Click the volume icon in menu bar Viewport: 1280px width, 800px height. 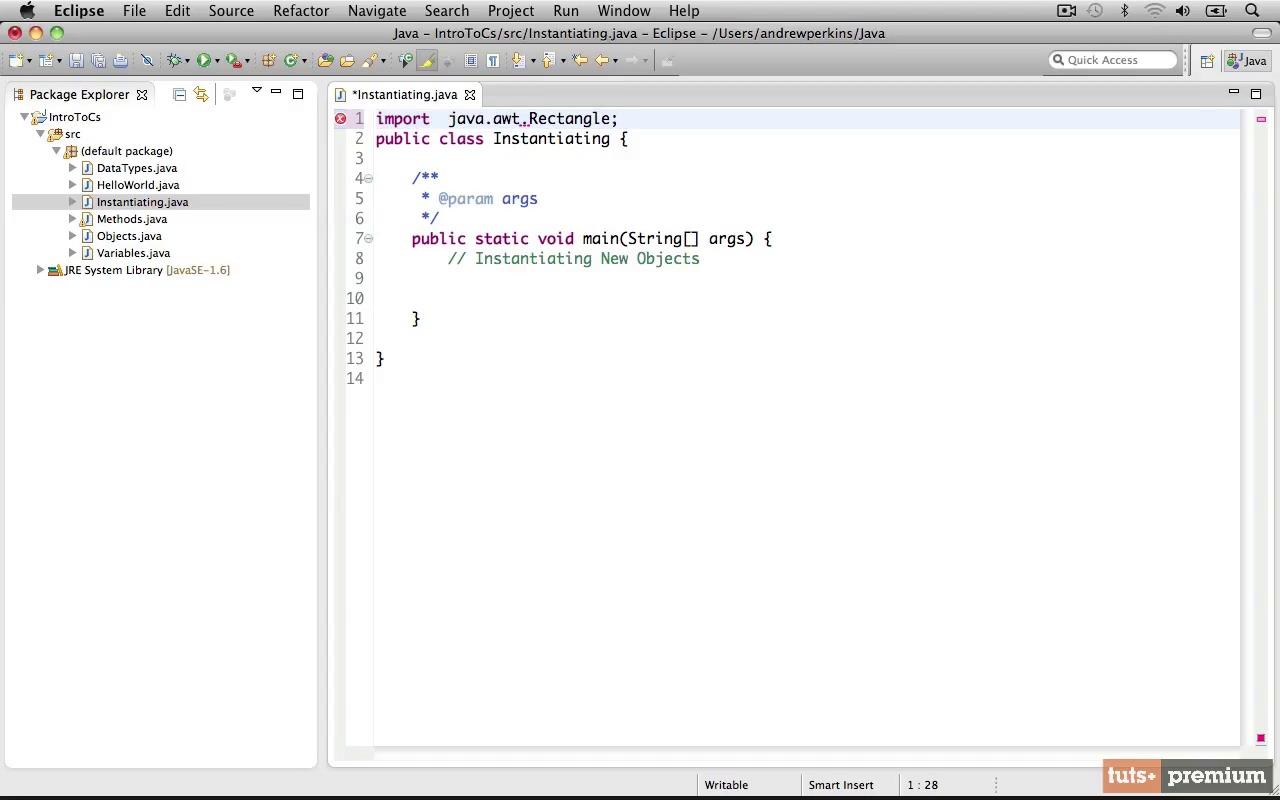tap(1183, 11)
